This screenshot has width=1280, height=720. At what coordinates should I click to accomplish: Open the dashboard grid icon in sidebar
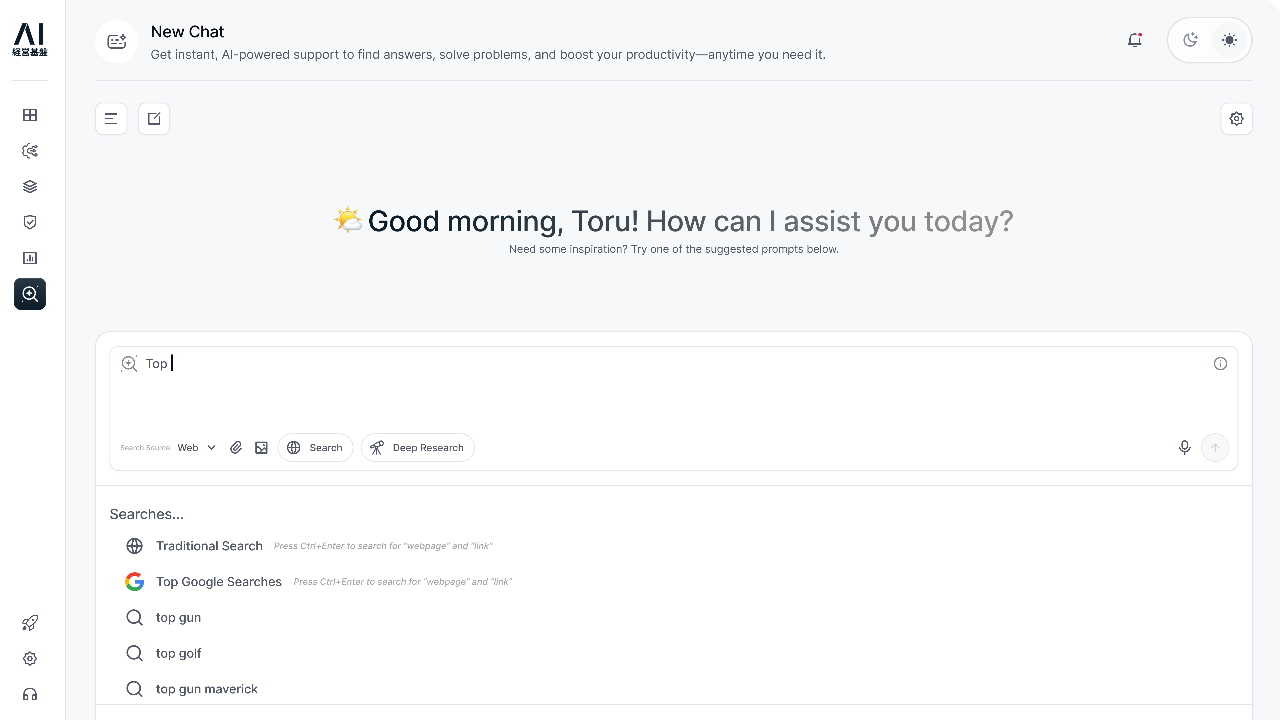pyautogui.click(x=30, y=115)
